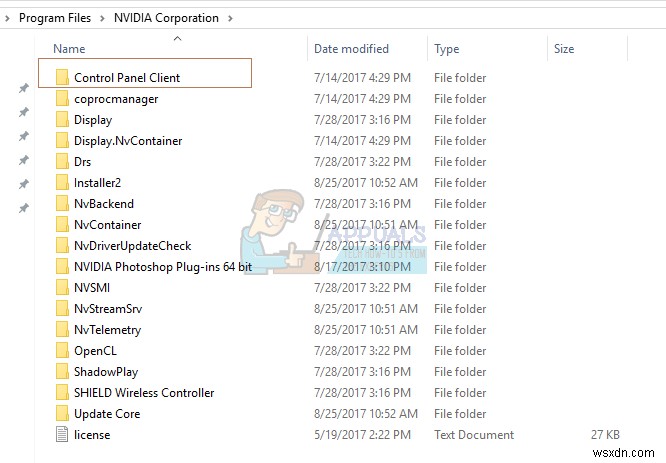Click the 5/19/2017 2:22 PM date cell
Screen dimensions: 666x463
point(362,435)
